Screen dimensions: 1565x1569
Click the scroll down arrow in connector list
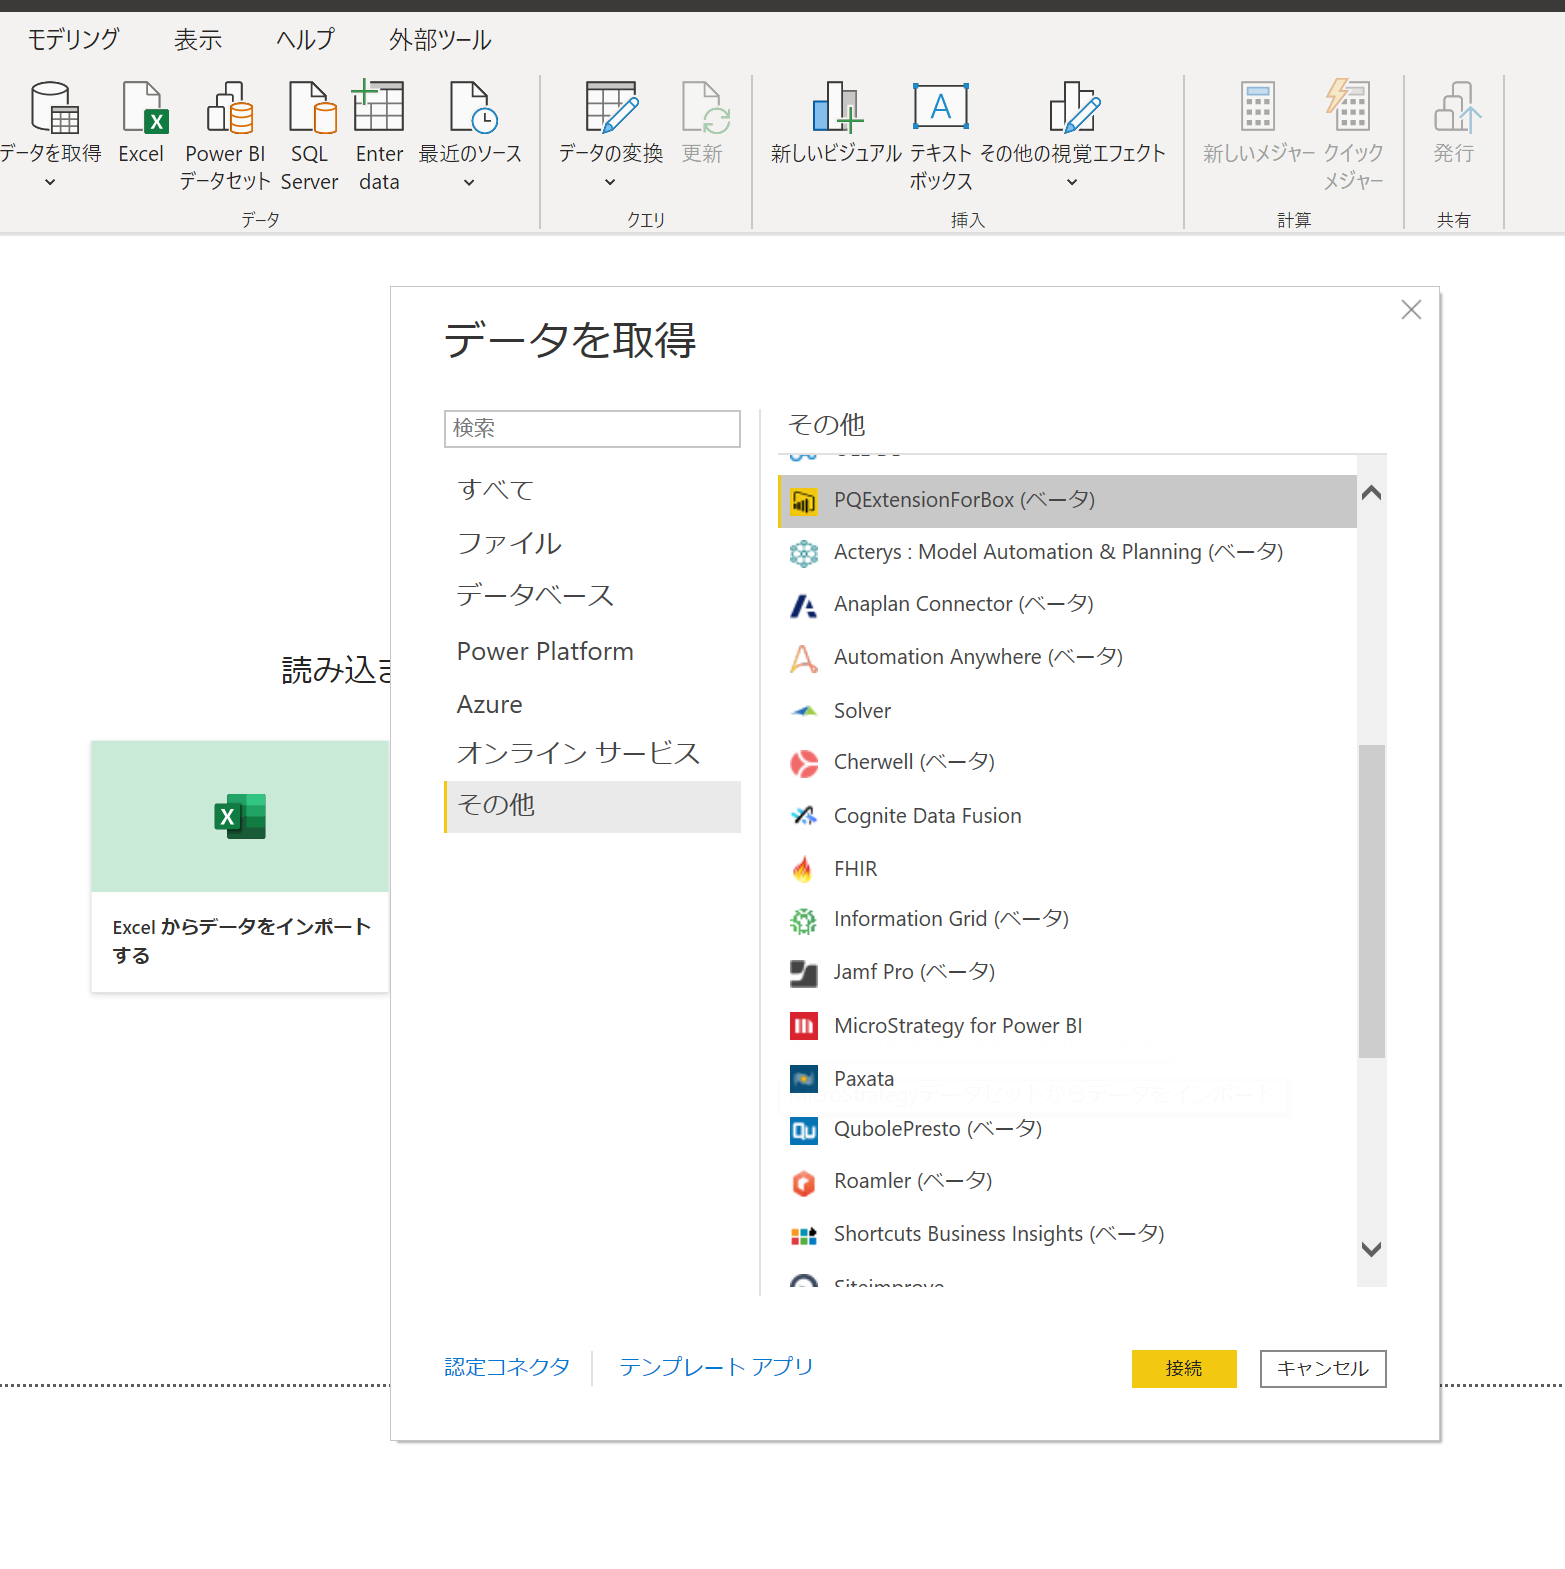click(1372, 1249)
